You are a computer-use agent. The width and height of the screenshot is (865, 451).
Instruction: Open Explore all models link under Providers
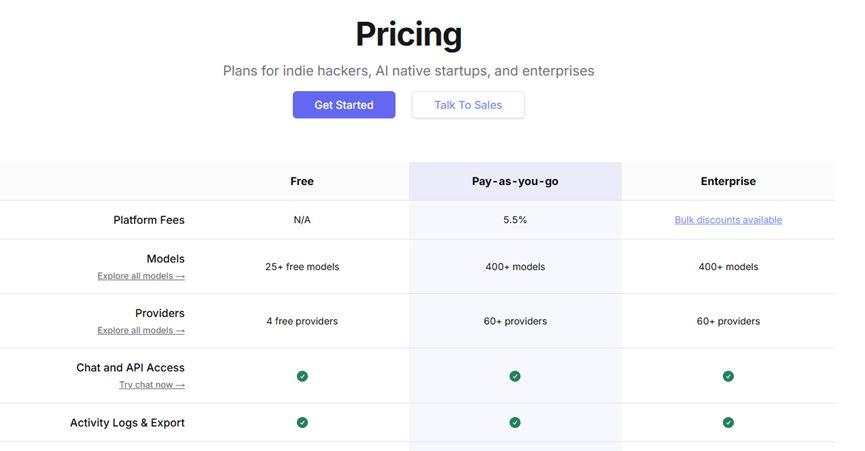141,330
